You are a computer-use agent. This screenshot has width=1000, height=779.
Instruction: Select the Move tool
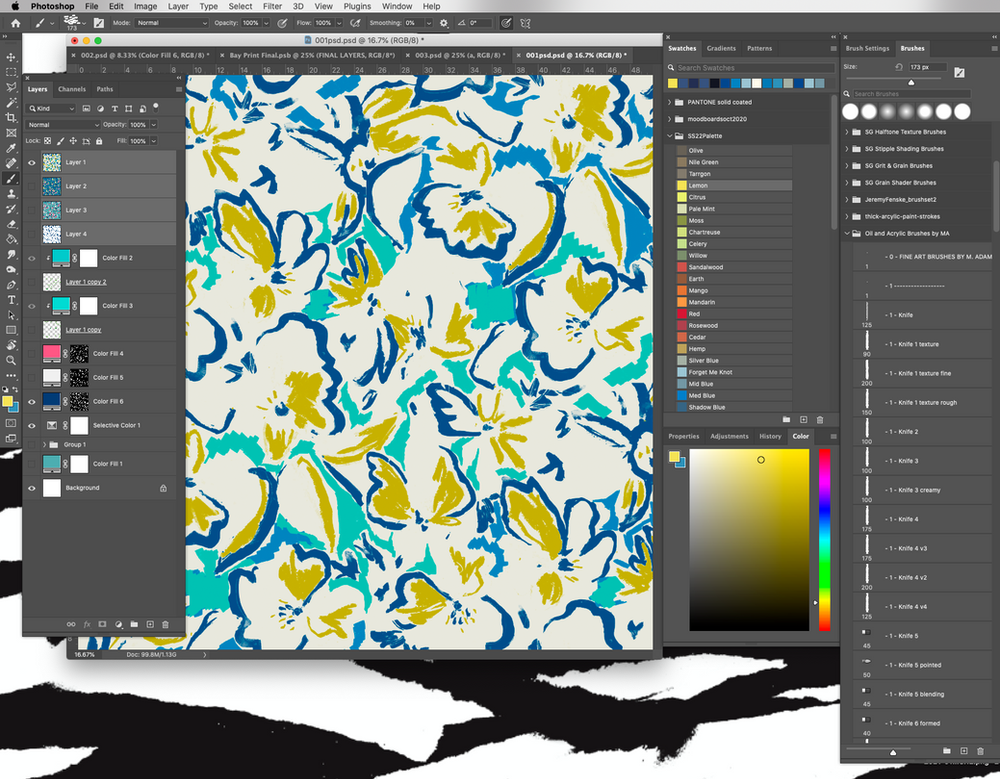click(x=12, y=57)
